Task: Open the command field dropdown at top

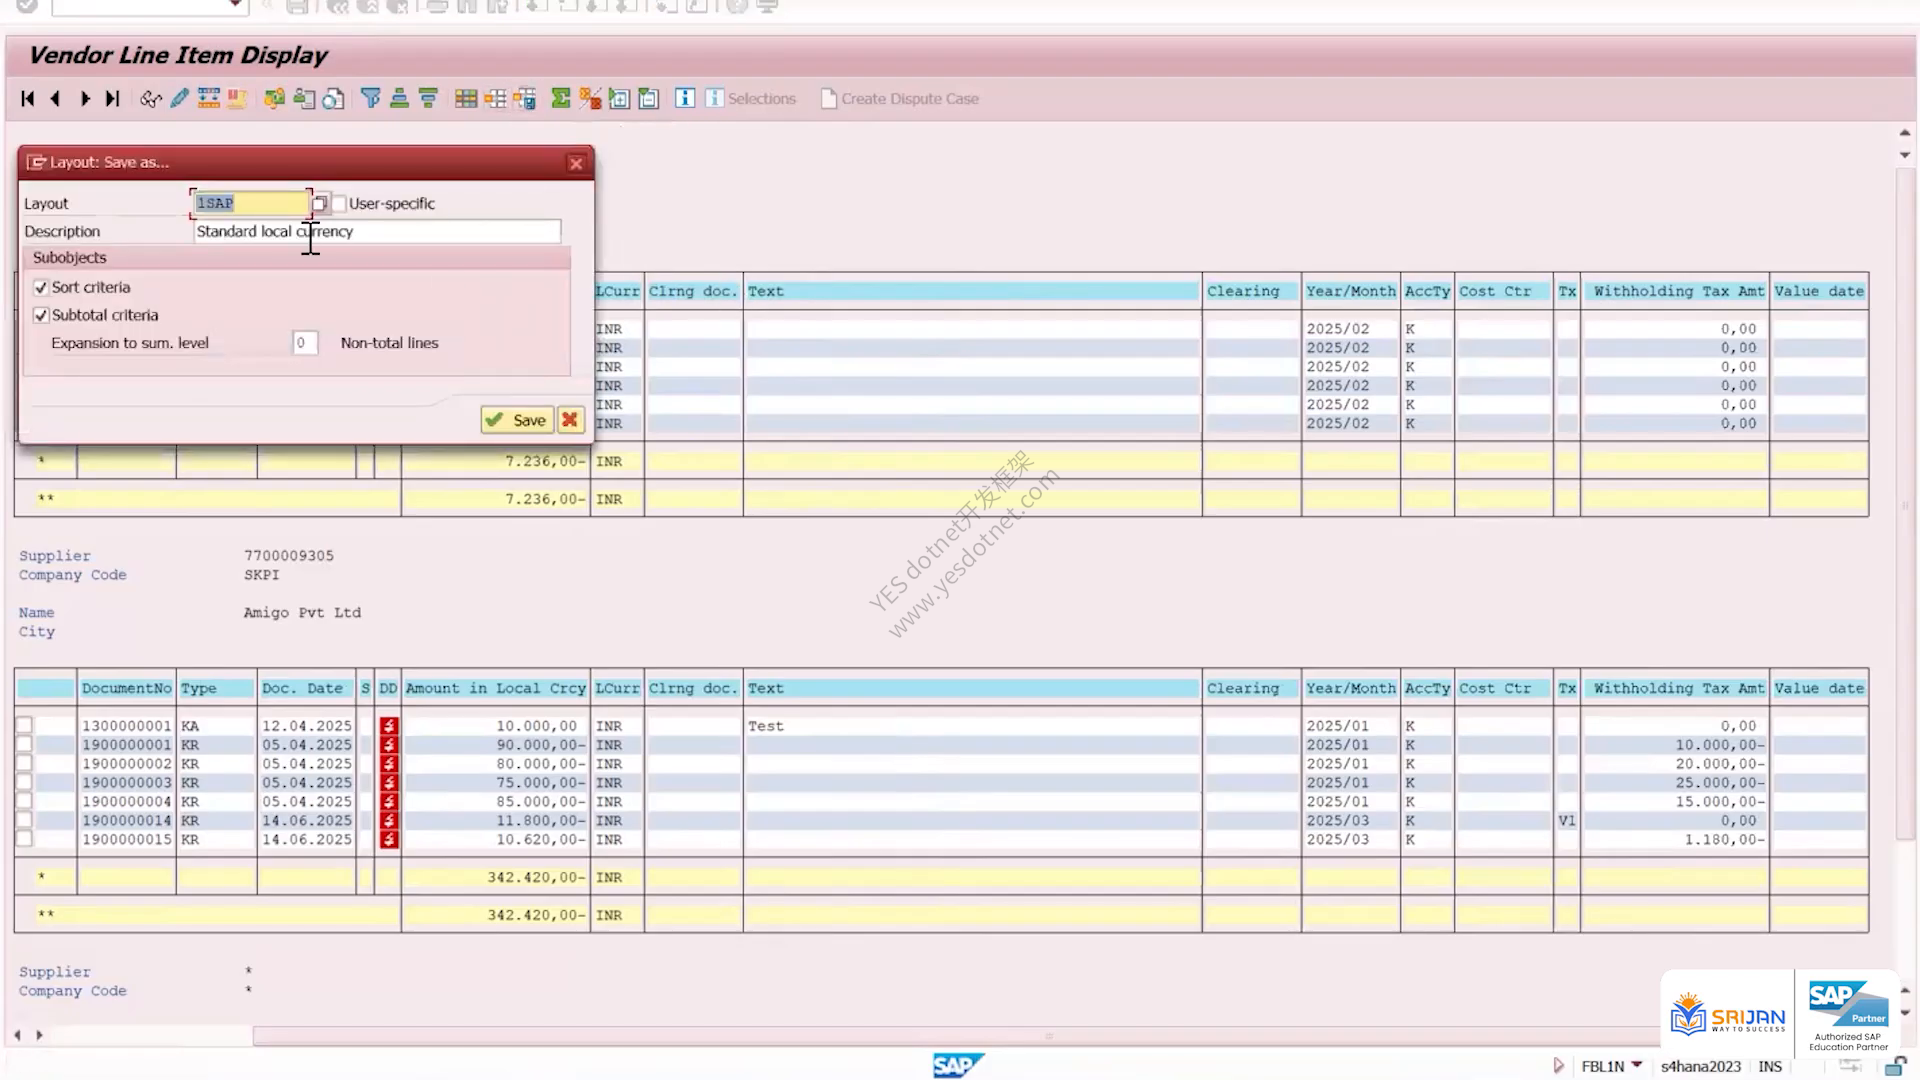Action: tap(235, 6)
